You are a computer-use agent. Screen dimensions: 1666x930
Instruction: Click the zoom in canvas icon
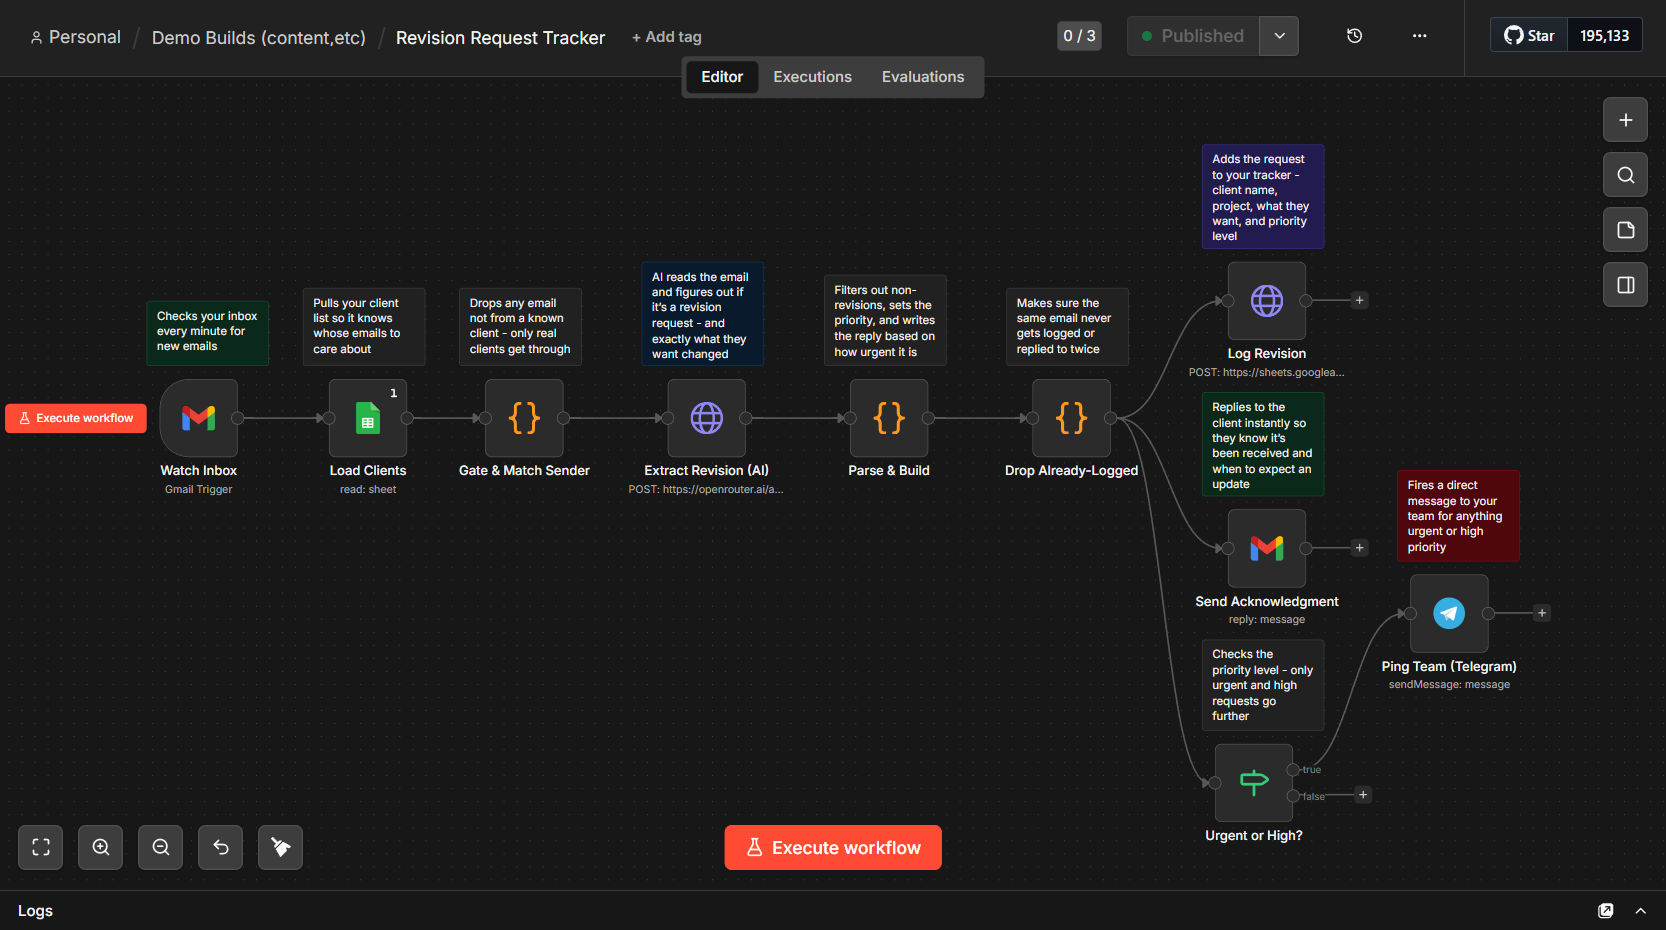click(101, 847)
